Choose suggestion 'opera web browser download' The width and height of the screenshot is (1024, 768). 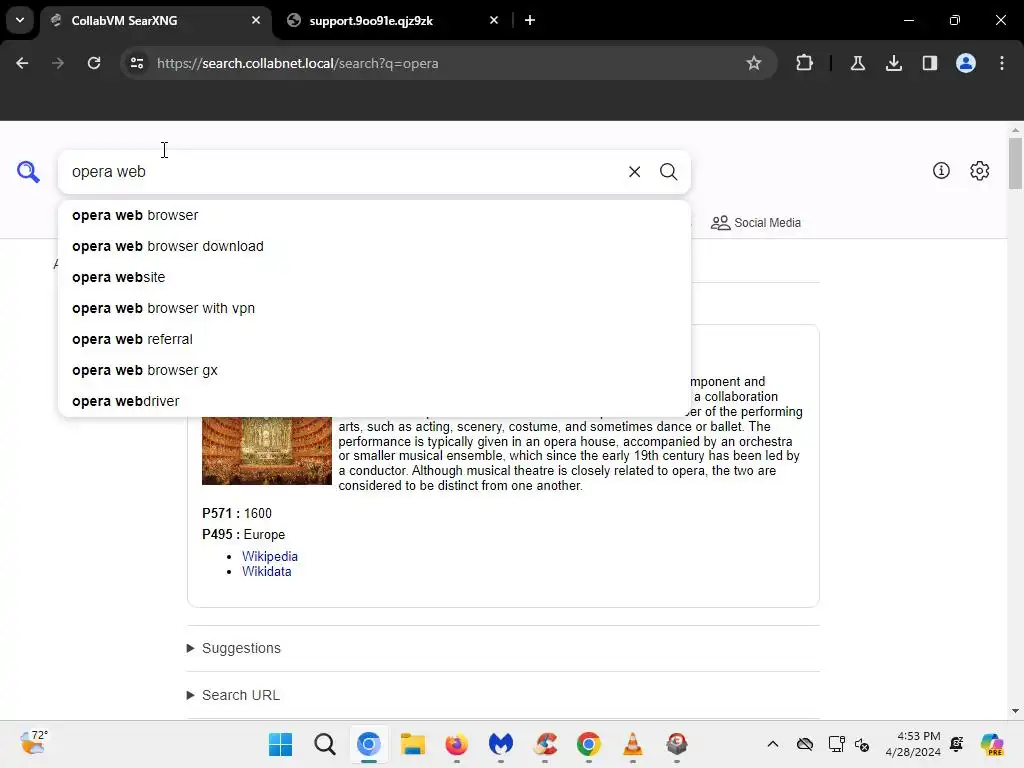[374, 246]
